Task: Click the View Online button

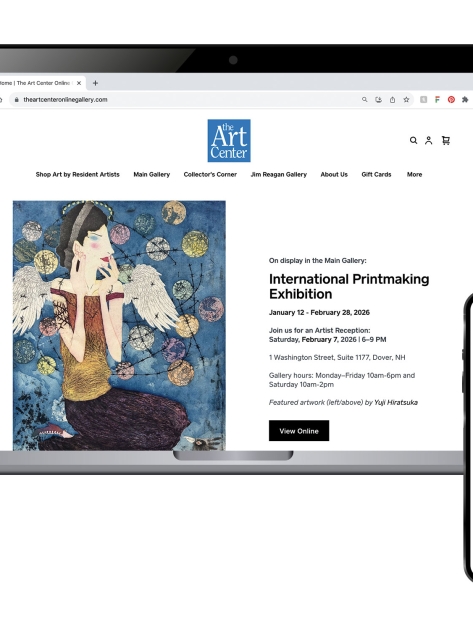Action: tap(299, 431)
